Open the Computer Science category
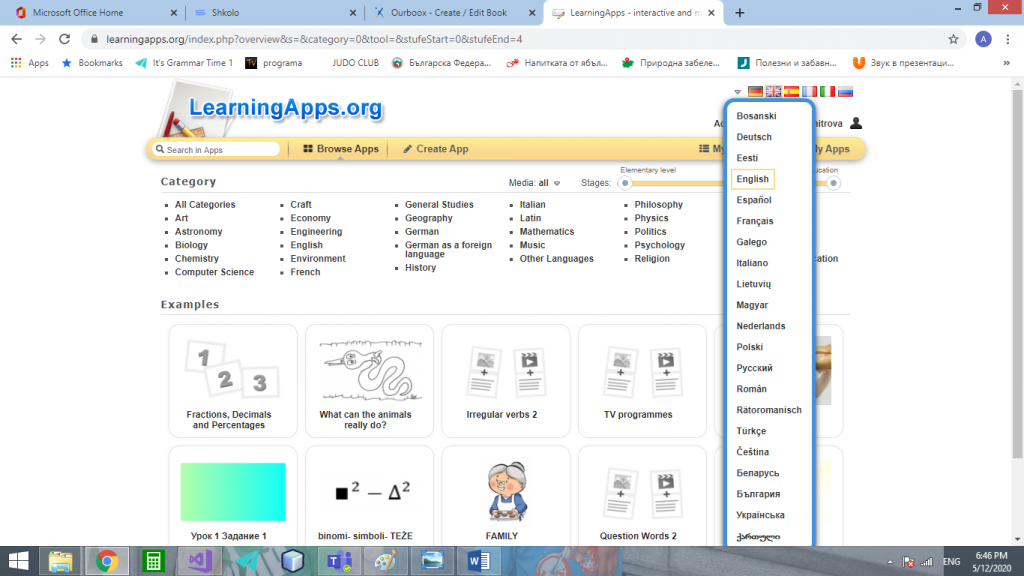Viewport: 1024px width, 576px height. (x=214, y=272)
